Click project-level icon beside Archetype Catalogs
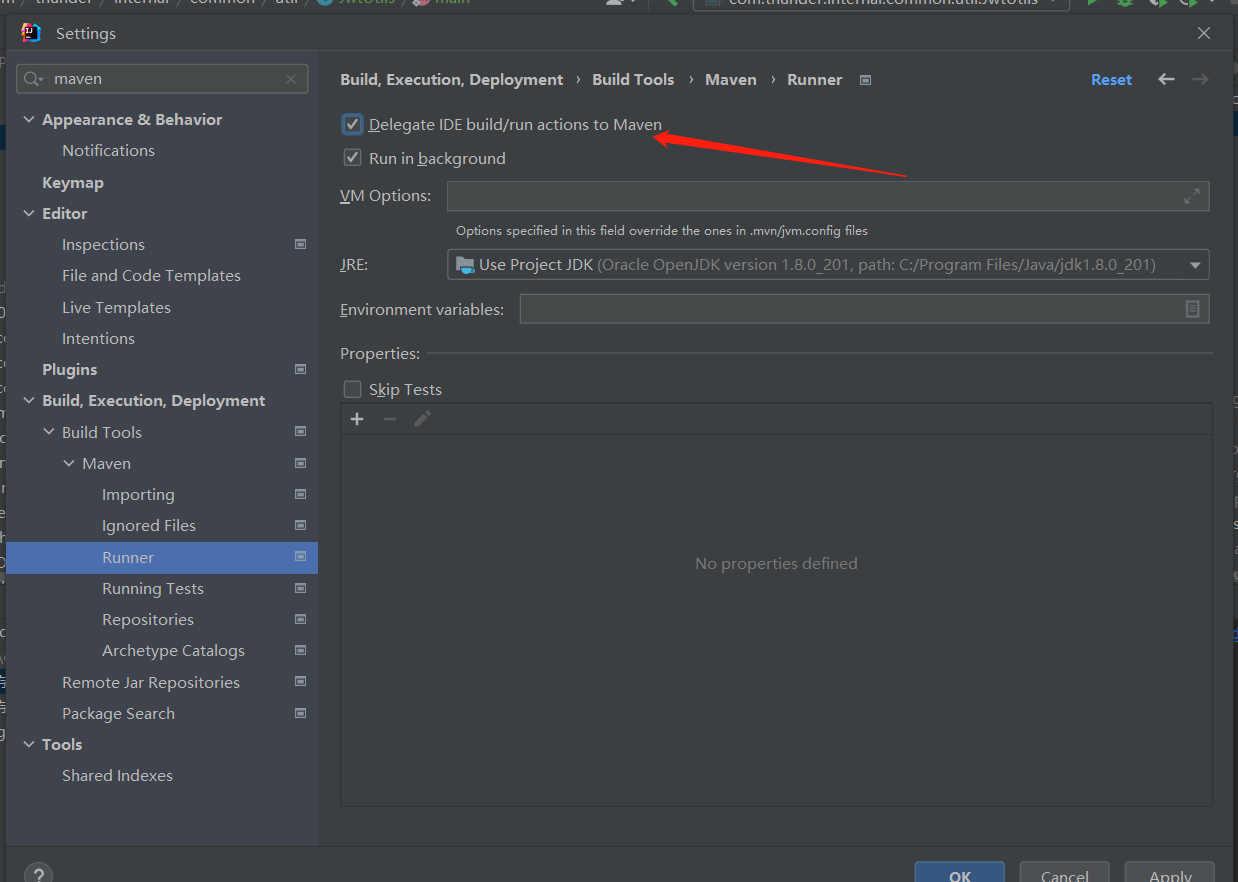 tap(300, 650)
